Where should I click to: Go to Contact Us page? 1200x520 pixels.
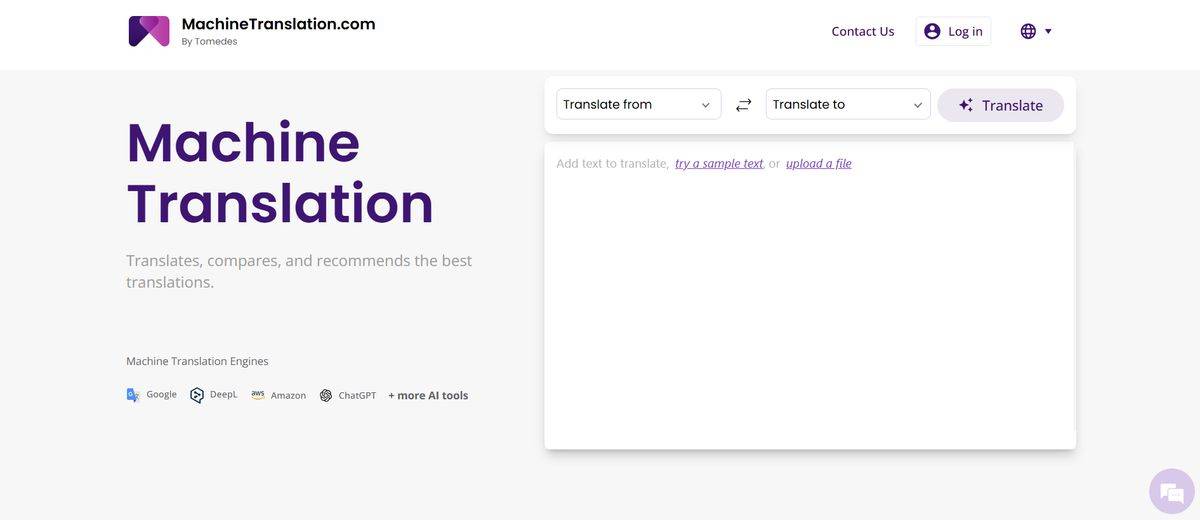[863, 31]
